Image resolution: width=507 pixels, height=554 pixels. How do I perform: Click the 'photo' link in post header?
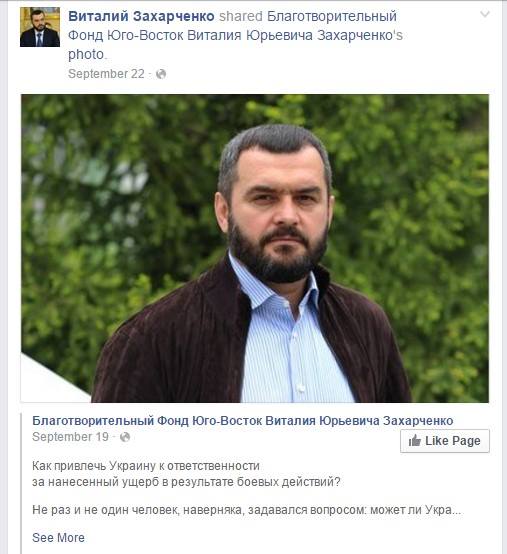pyautogui.click(x=86, y=54)
